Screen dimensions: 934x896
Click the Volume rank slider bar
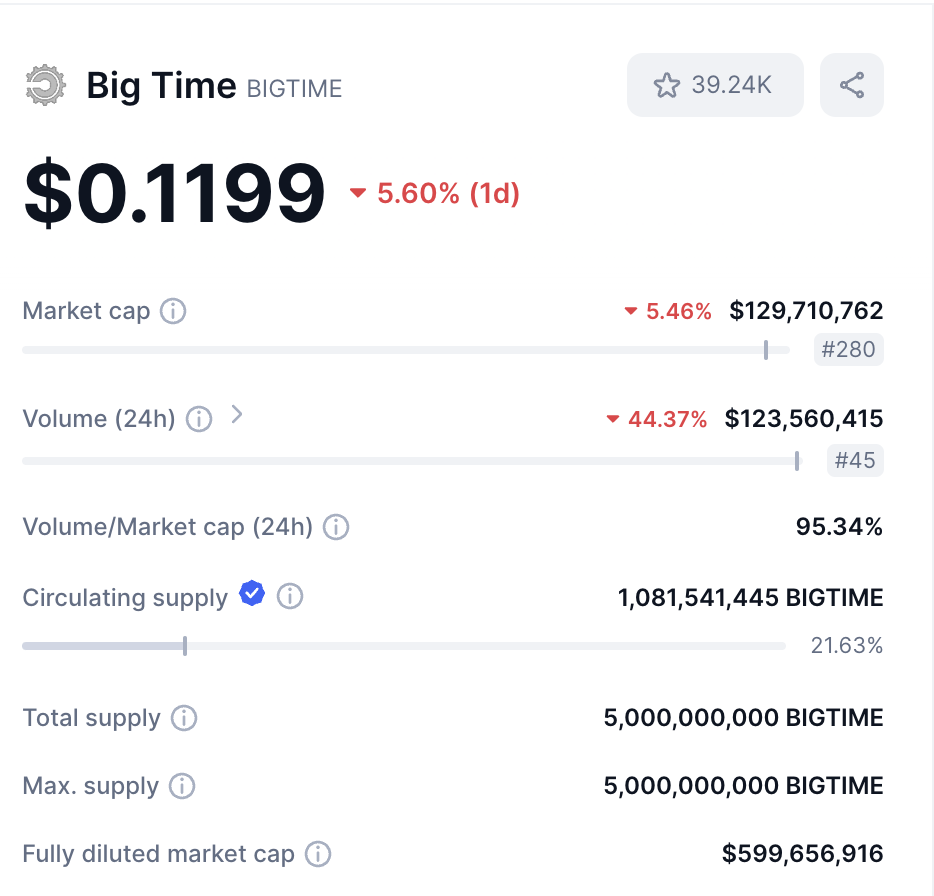410,461
